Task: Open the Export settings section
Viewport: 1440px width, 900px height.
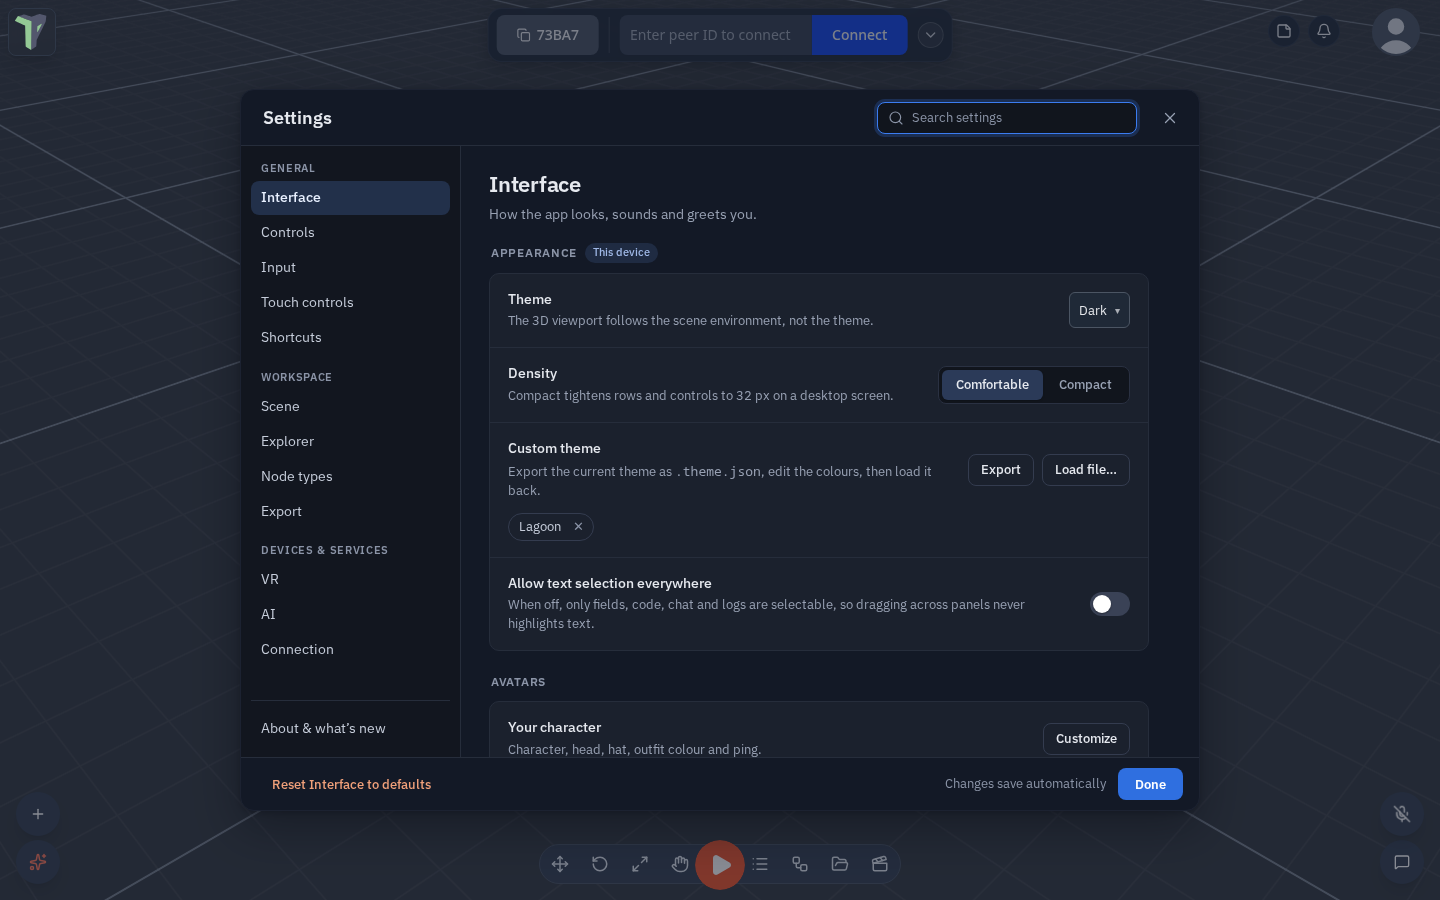Action: point(350,512)
